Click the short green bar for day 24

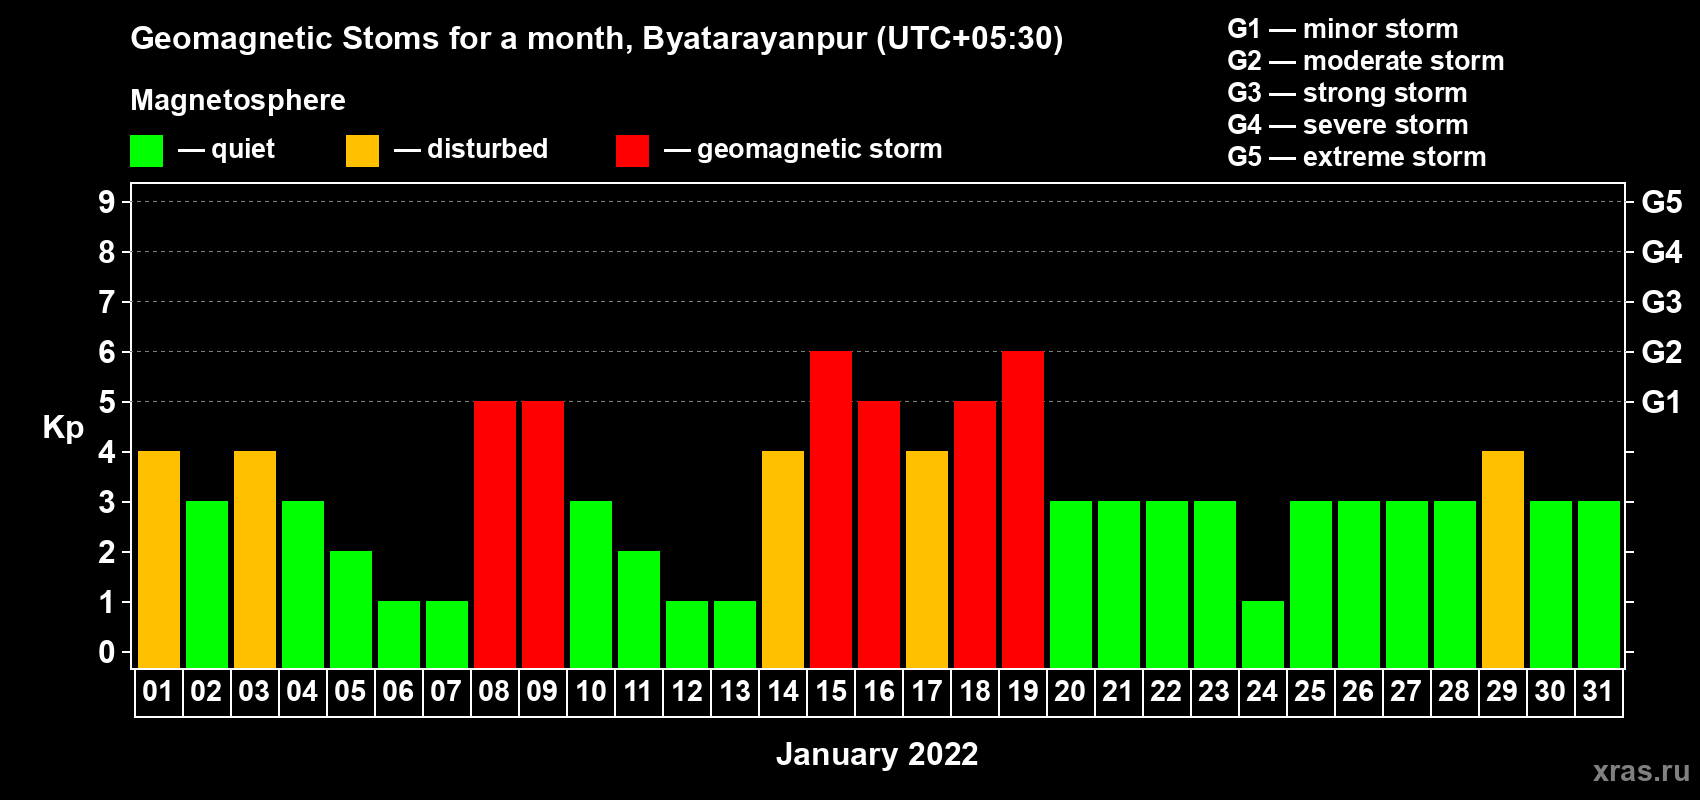[x=1263, y=635]
